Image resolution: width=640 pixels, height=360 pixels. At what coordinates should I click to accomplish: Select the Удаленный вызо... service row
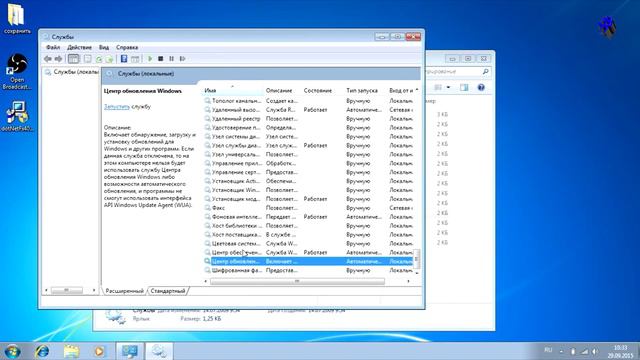pyautogui.click(x=308, y=109)
